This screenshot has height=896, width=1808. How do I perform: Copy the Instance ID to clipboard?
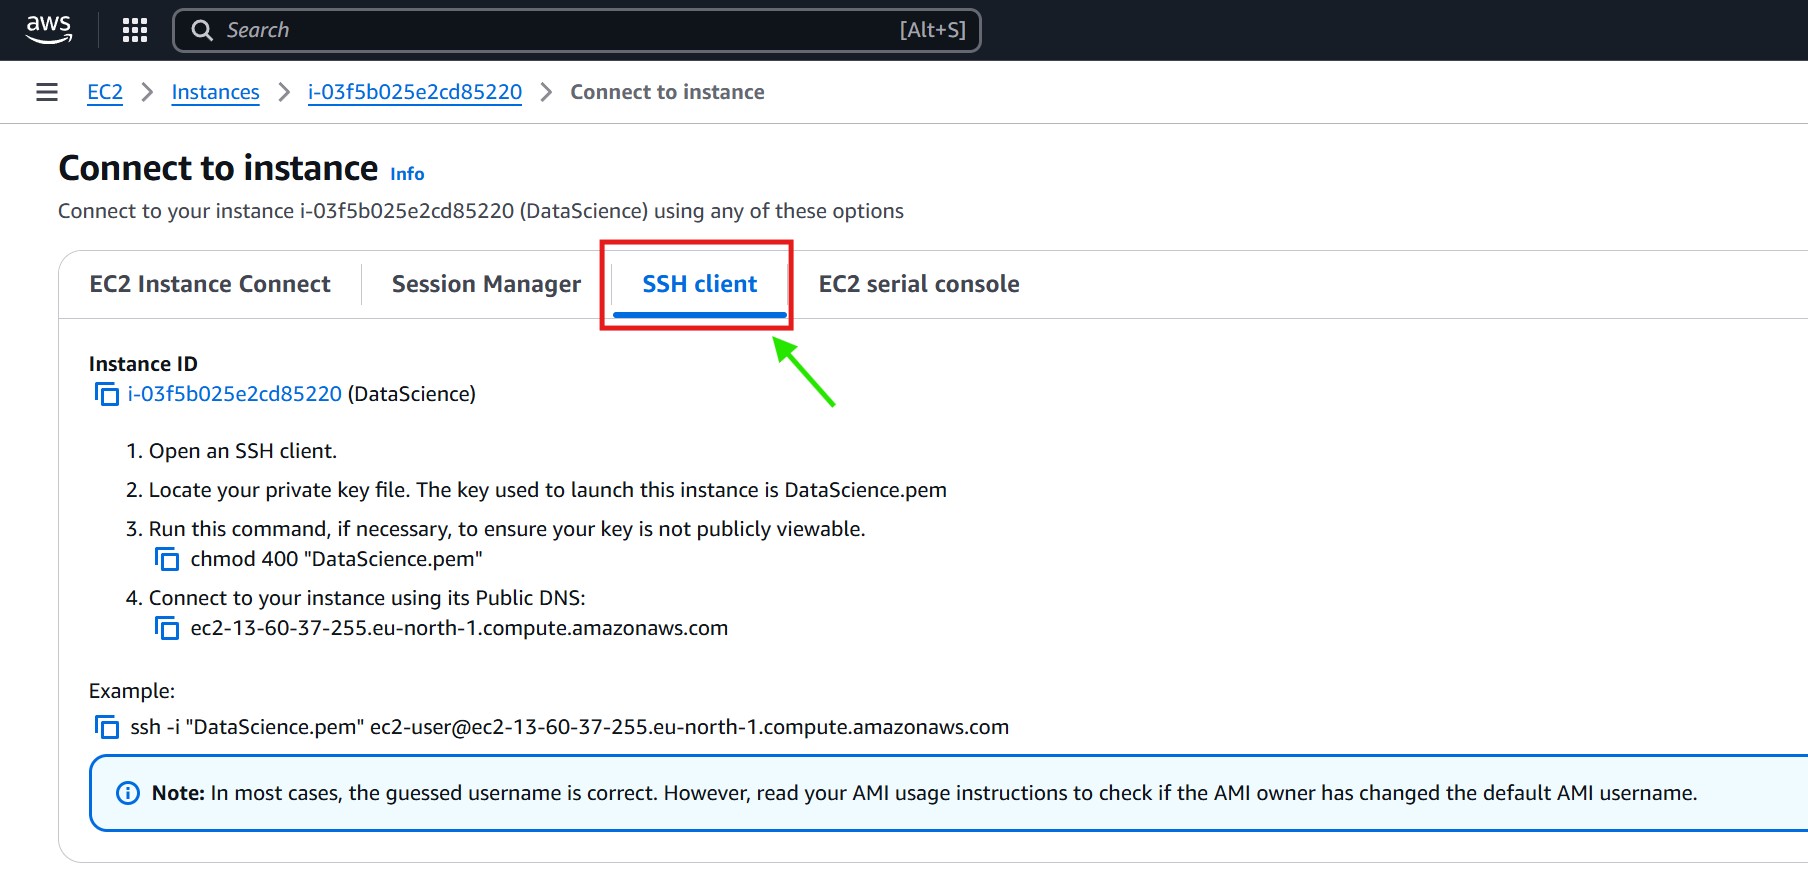(x=107, y=394)
